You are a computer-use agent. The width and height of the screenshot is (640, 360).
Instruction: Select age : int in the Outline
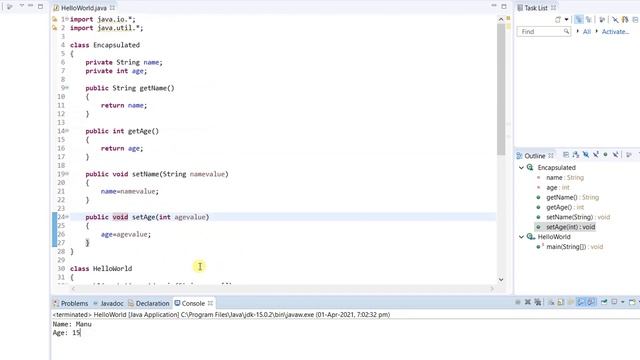(x=558, y=187)
